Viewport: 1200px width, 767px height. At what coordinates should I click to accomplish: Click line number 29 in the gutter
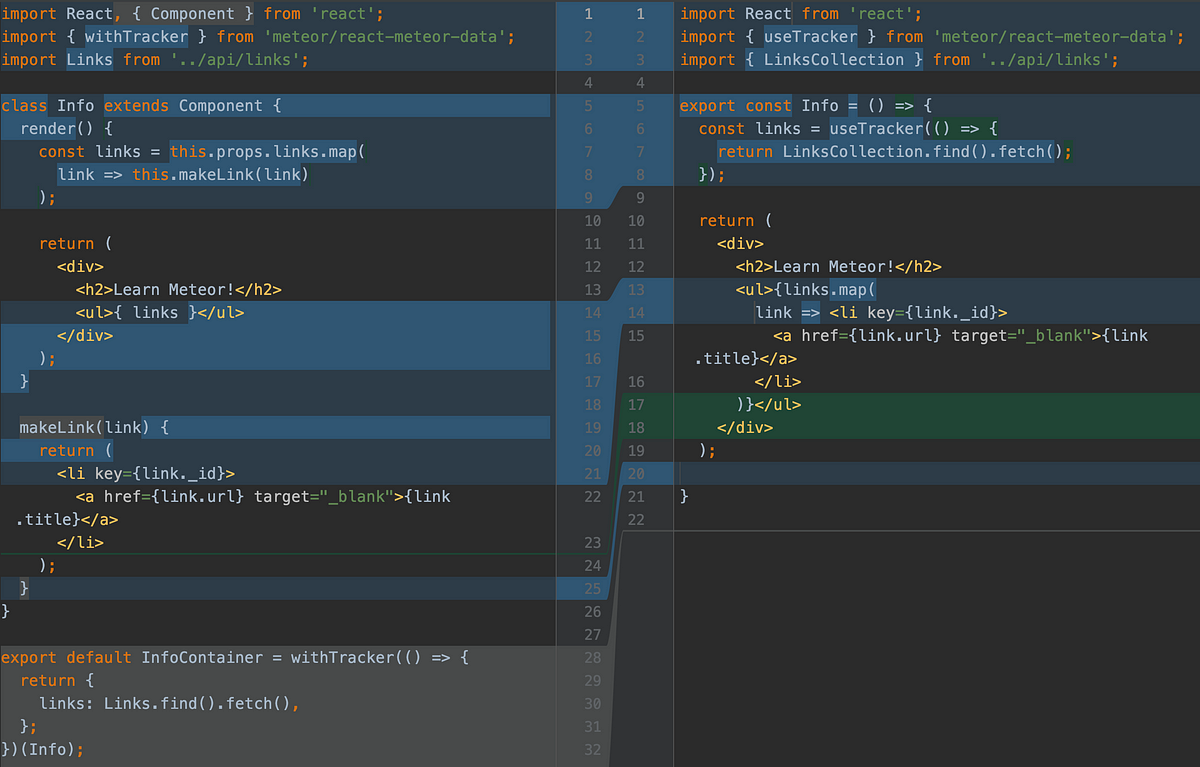point(593,681)
